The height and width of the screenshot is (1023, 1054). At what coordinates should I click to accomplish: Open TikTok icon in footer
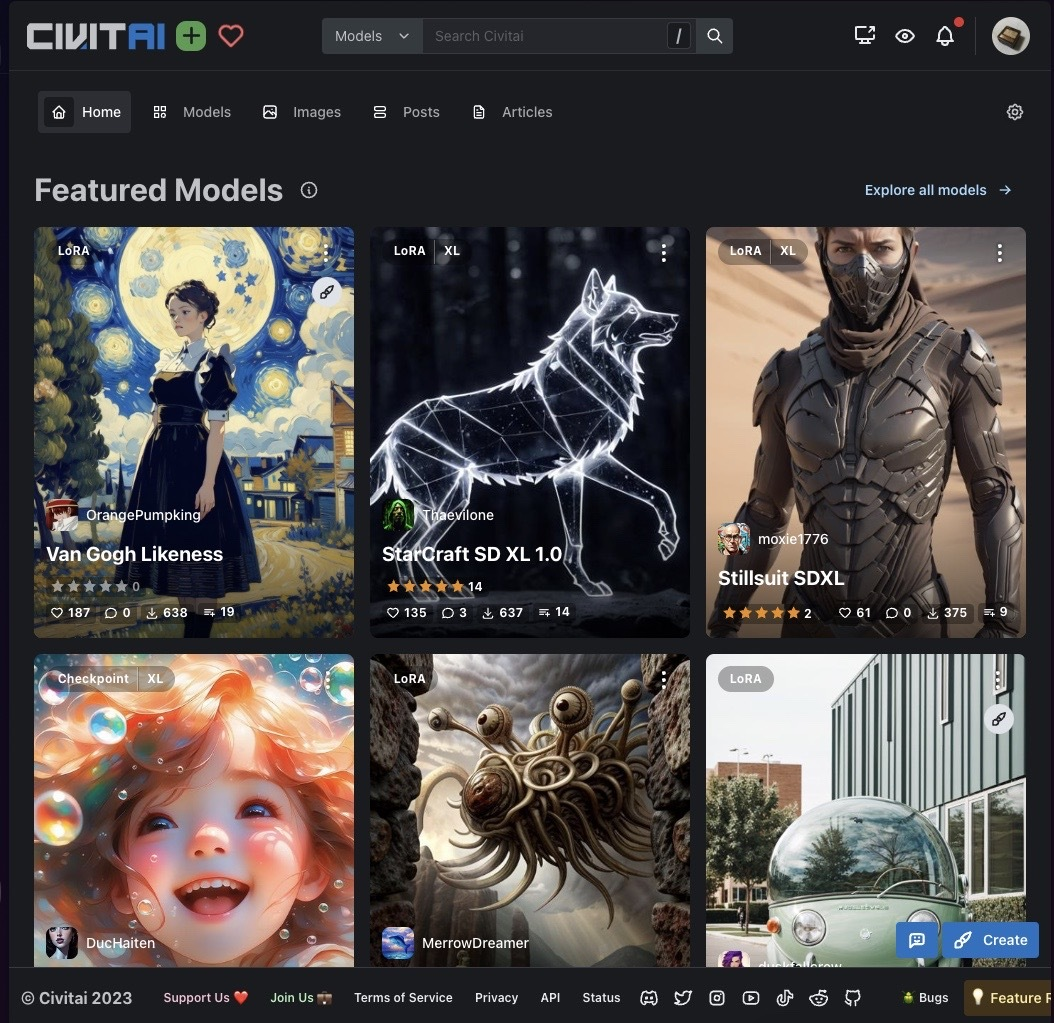pos(784,997)
